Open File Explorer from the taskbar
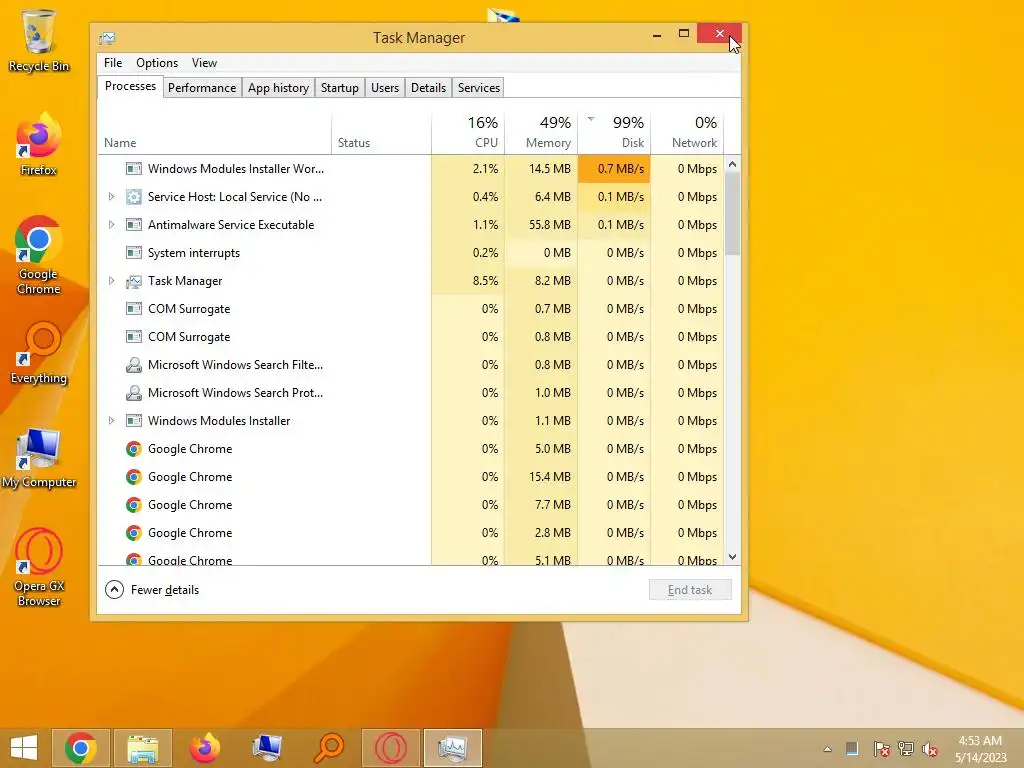1024x768 pixels. pos(143,748)
